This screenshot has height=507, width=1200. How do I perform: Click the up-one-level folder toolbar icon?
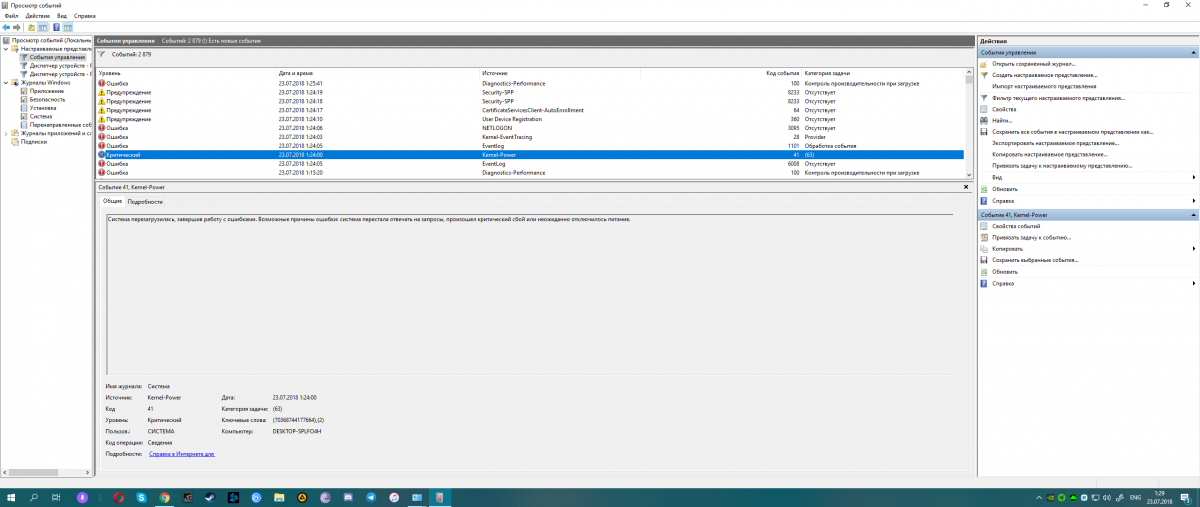pos(31,27)
